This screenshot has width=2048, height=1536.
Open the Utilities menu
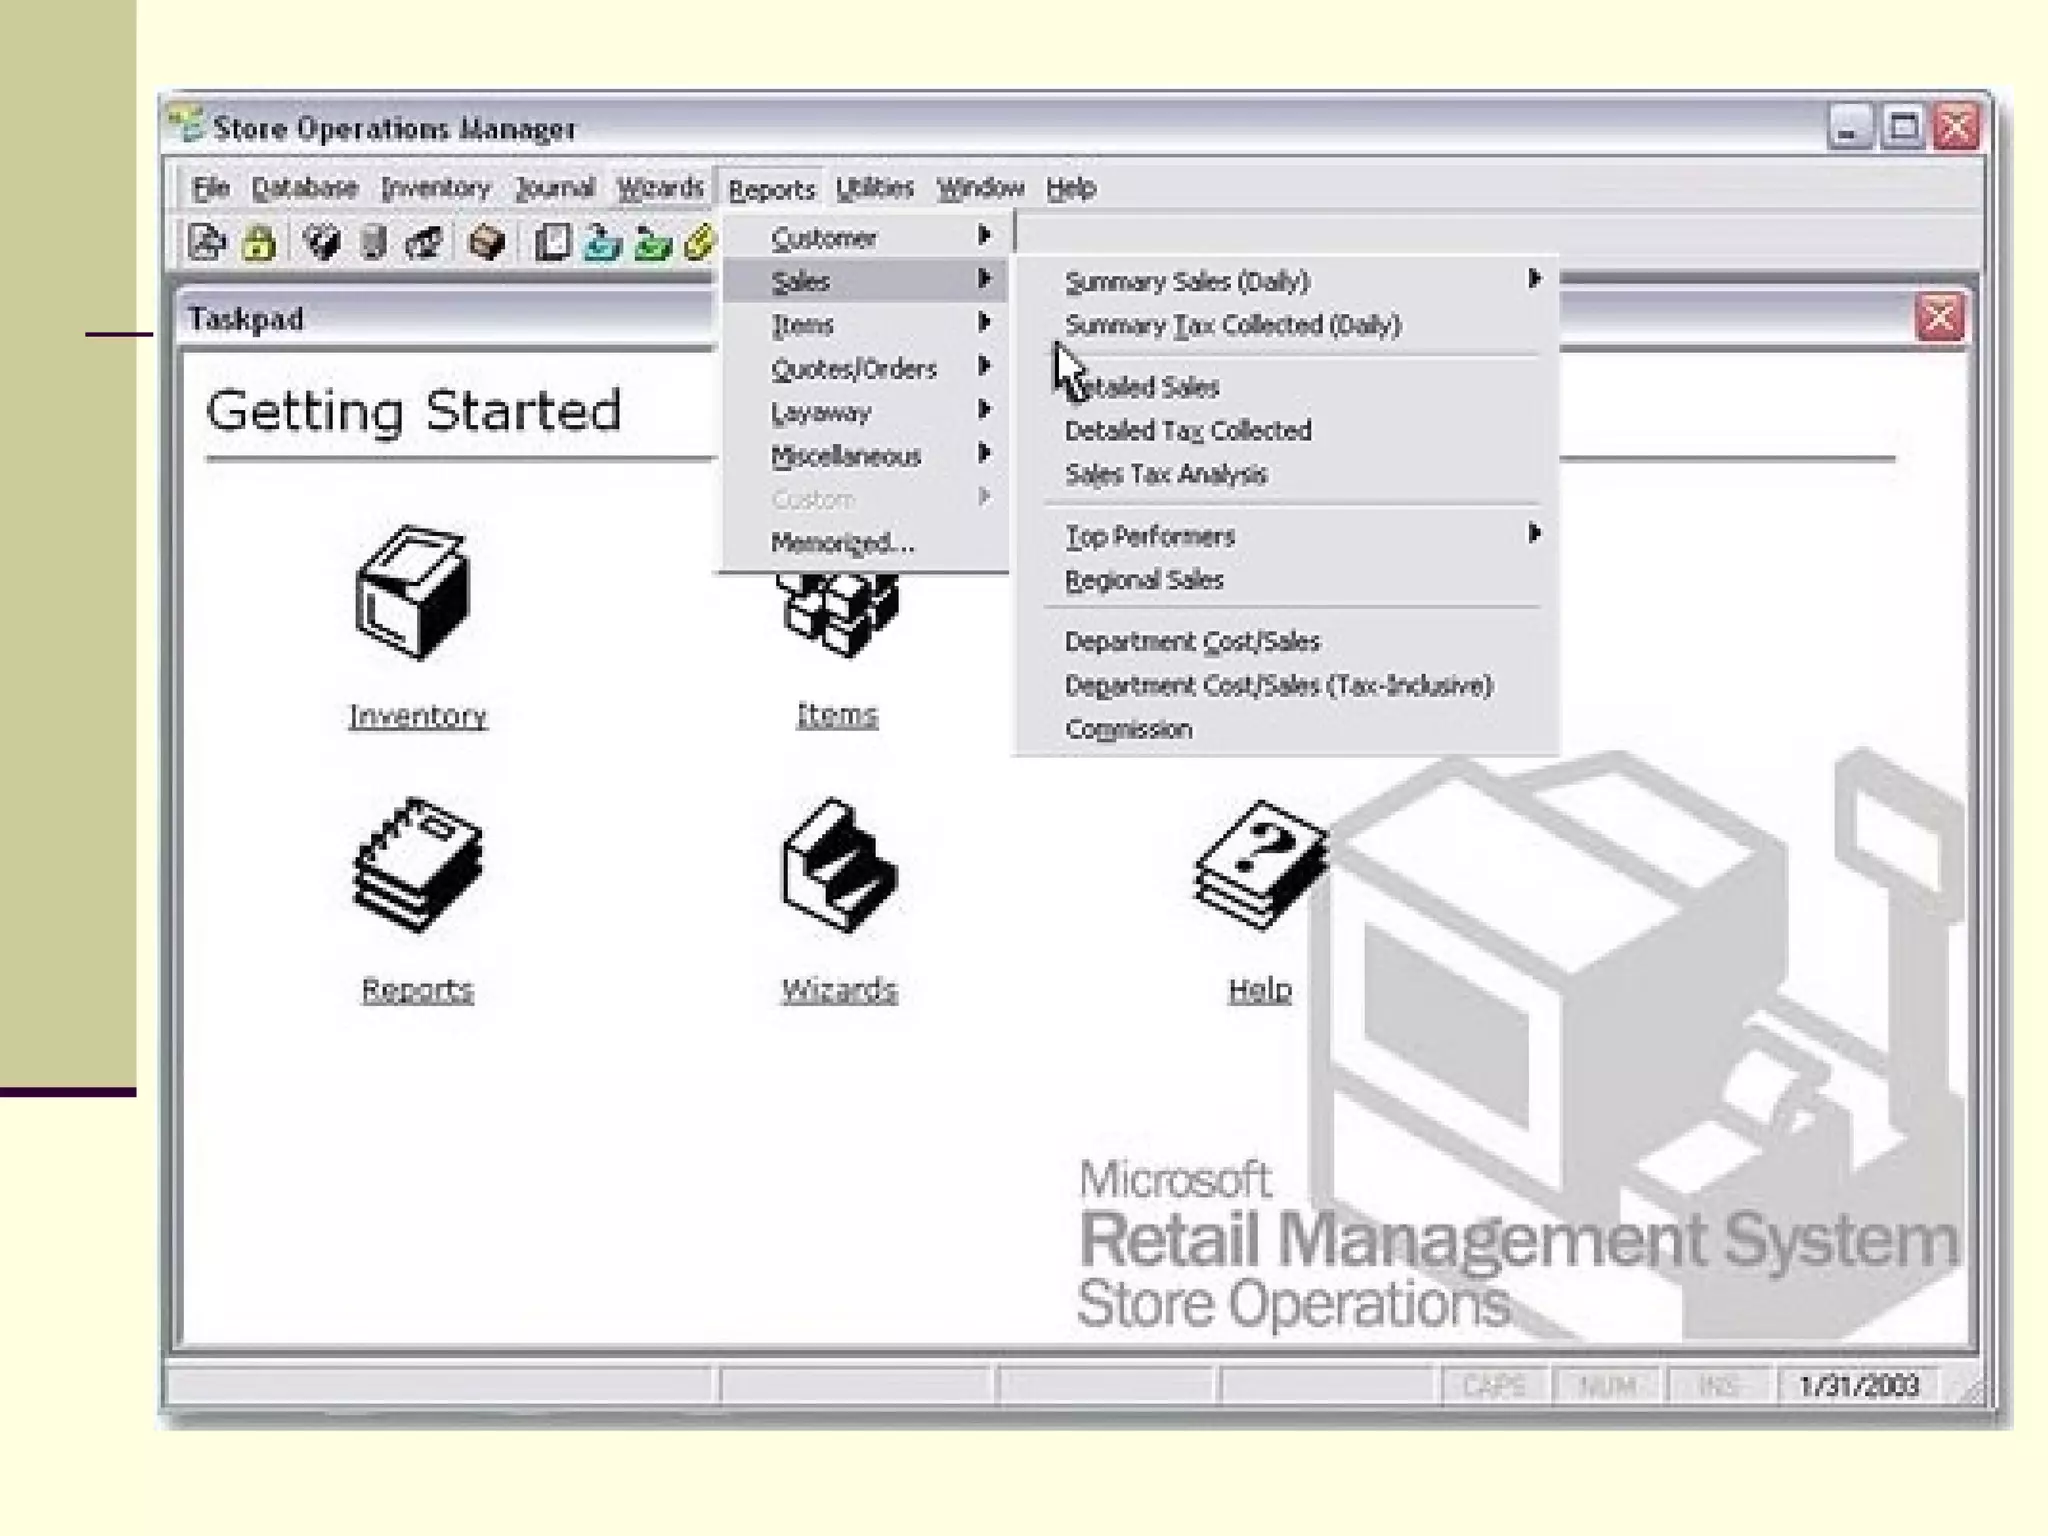point(875,188)
